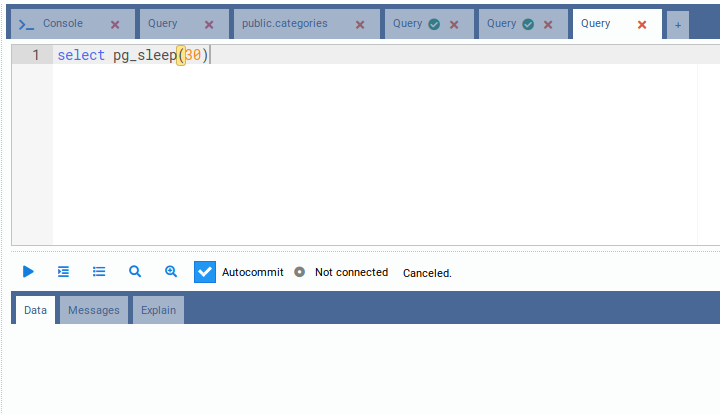Viewport: 720px width, 414px height.
Task: Click line number 1 in the editor gutter
Action: pos(35,55)
